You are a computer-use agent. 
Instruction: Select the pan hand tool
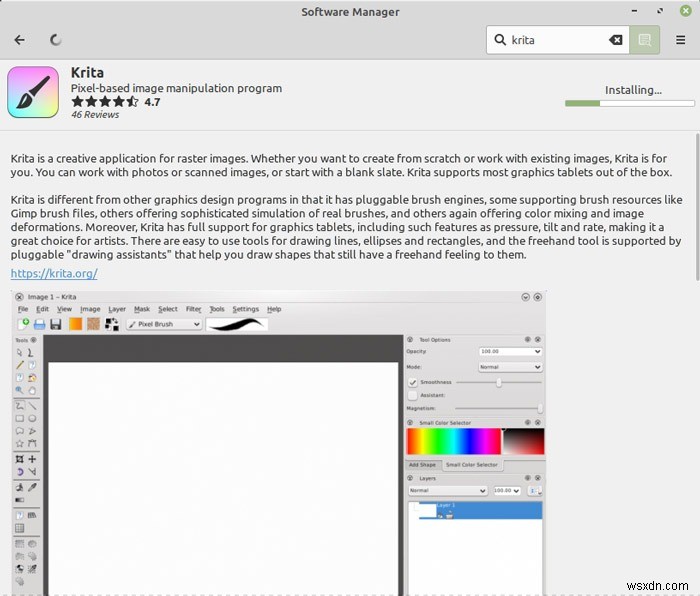(x=32, y=390)
